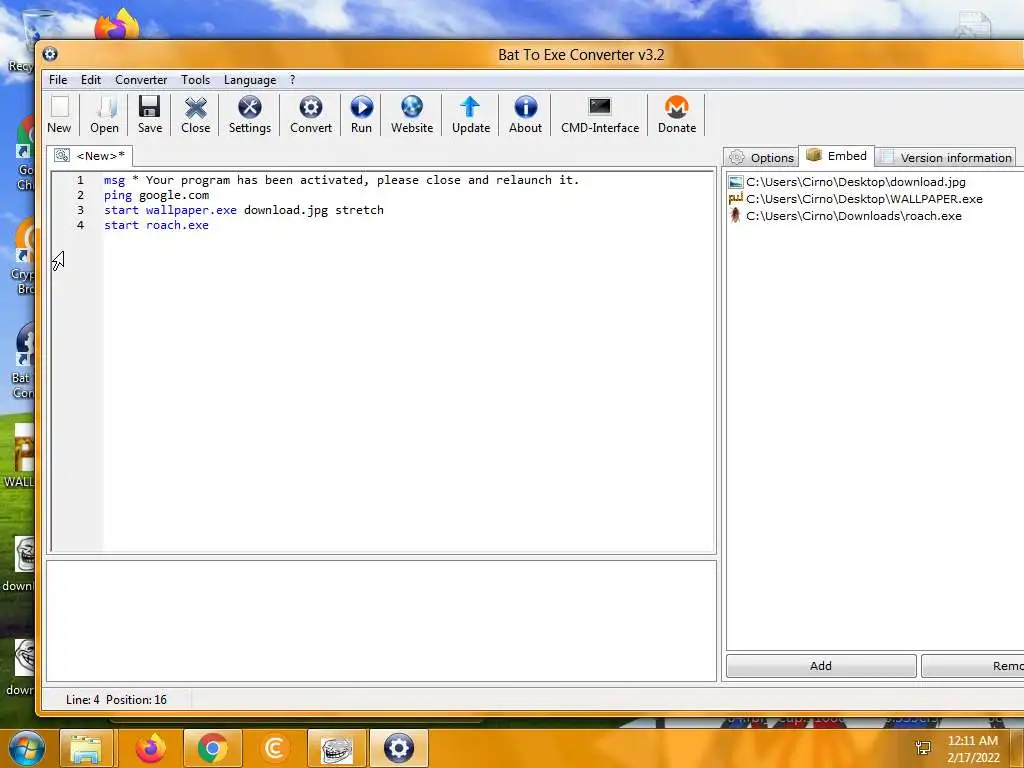Open the File menu

tap(58, 80)
